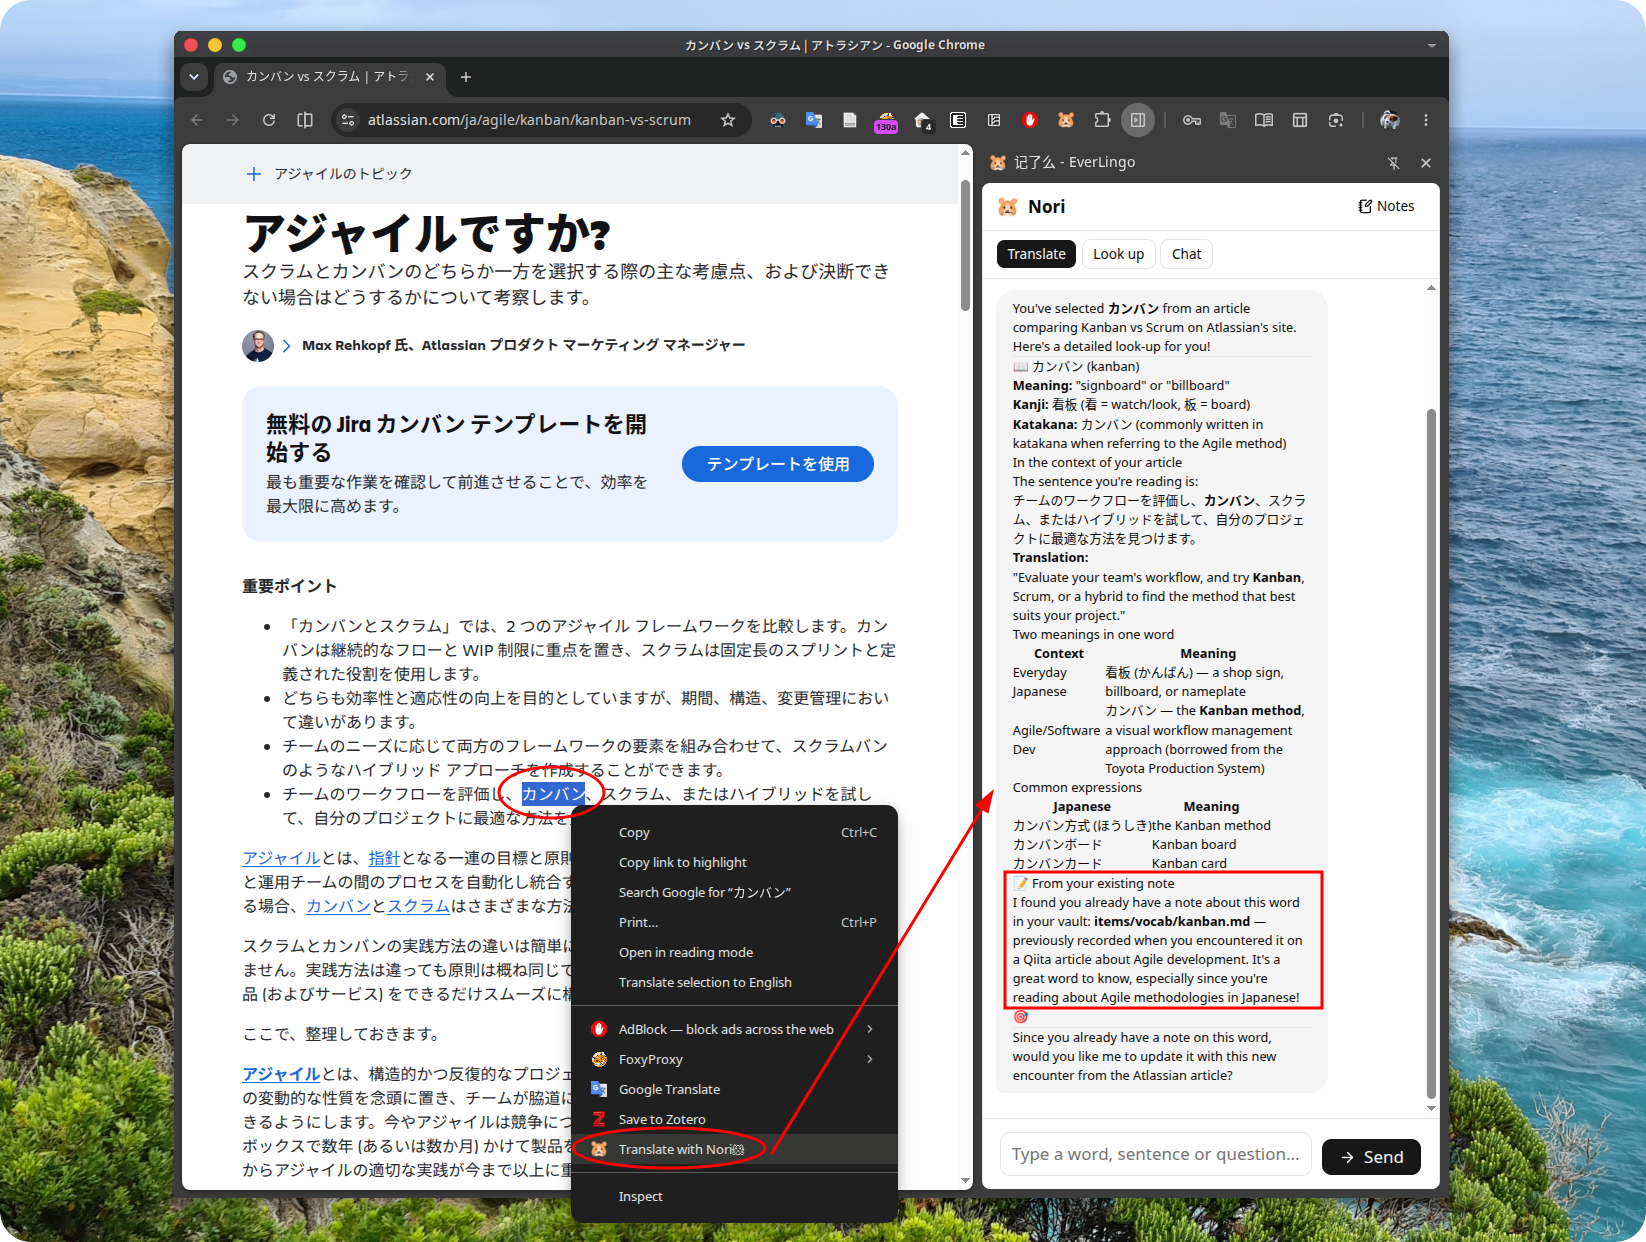Open extension with 130a purple badge
Image resolution: width=1646 pixels, height=1242 pixels.
(x=886, y=121)
